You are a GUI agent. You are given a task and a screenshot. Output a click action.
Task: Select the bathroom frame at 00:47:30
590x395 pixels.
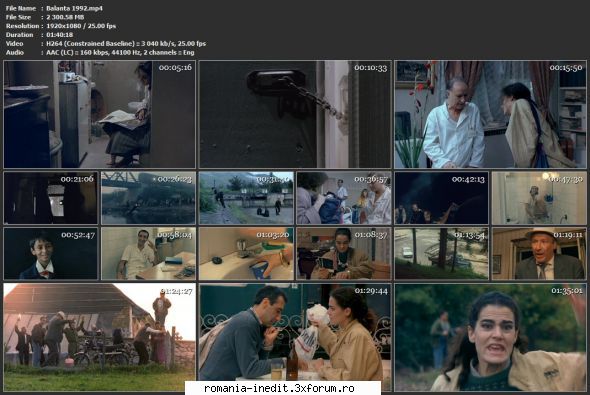(539, 198)
